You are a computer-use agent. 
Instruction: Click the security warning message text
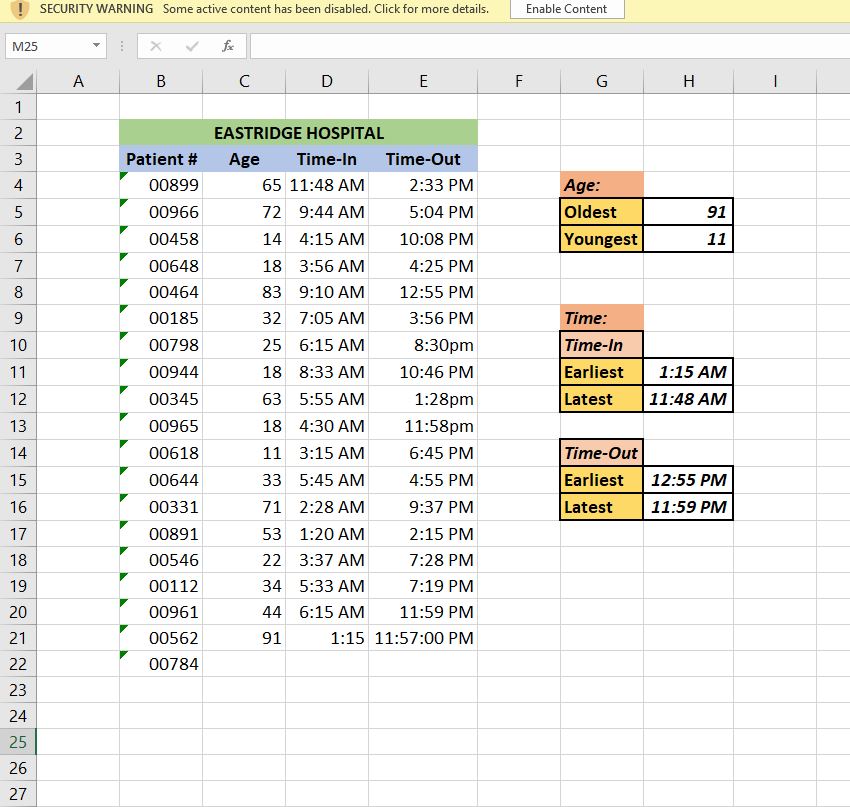326,9
